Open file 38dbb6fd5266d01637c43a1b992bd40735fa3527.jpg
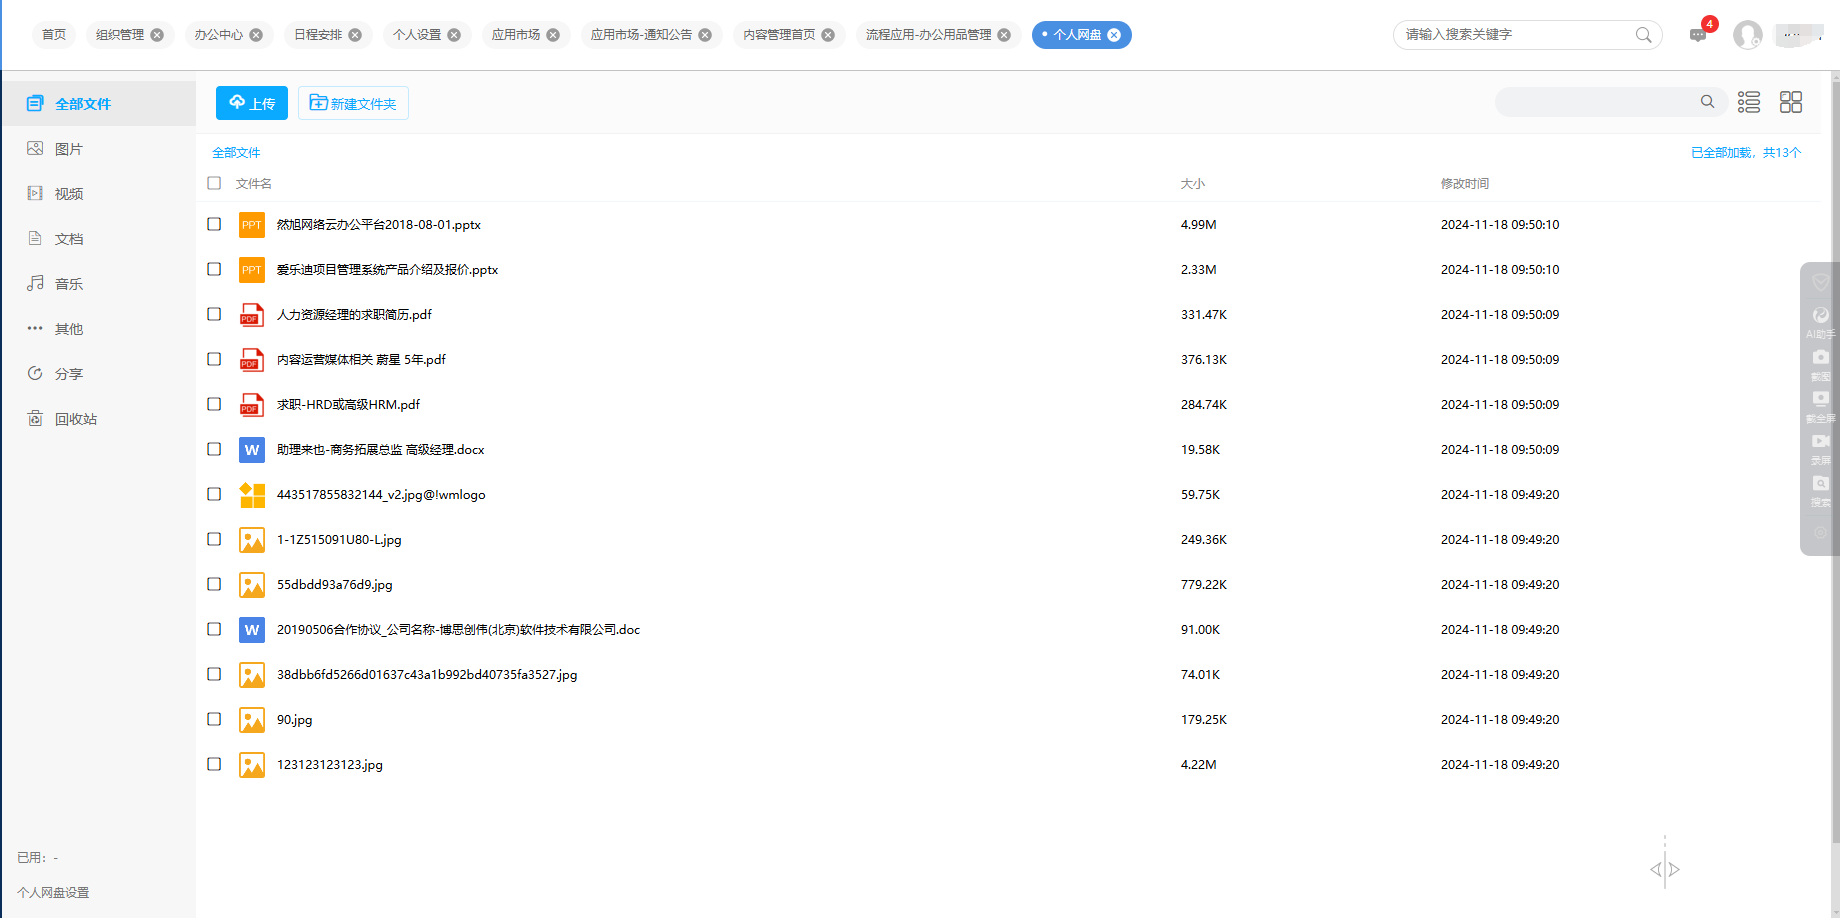The height and width of the screenshot is (918, 1840). (427, 675)
